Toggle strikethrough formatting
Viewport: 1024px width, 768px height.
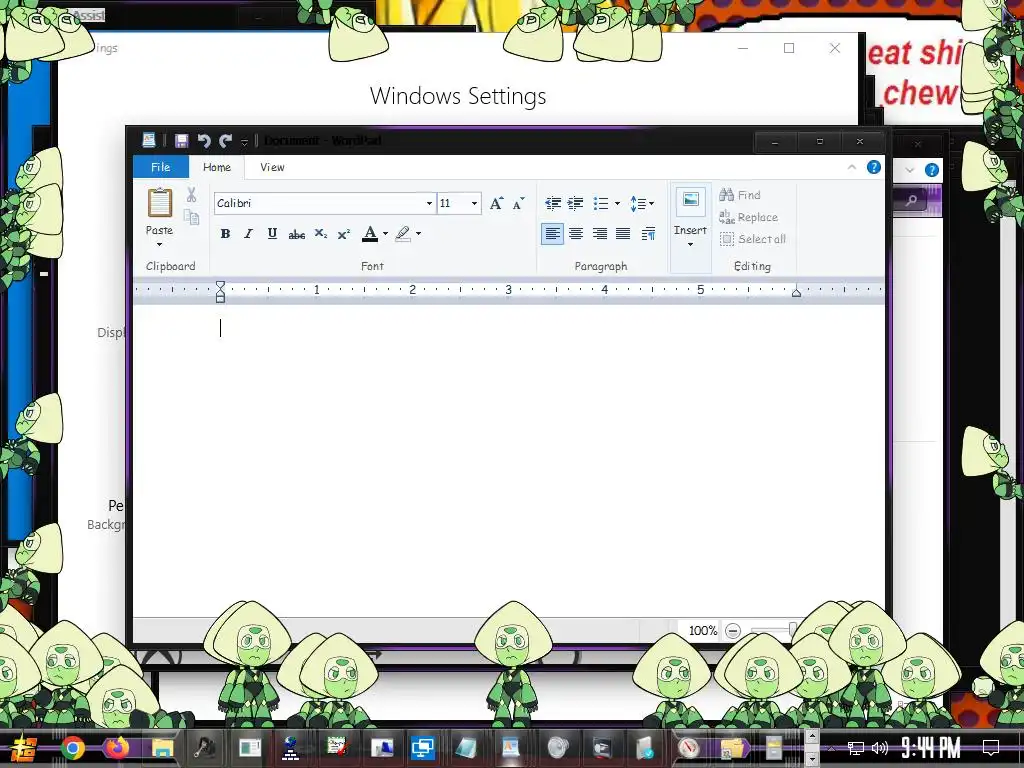click(x=296, y=234)
